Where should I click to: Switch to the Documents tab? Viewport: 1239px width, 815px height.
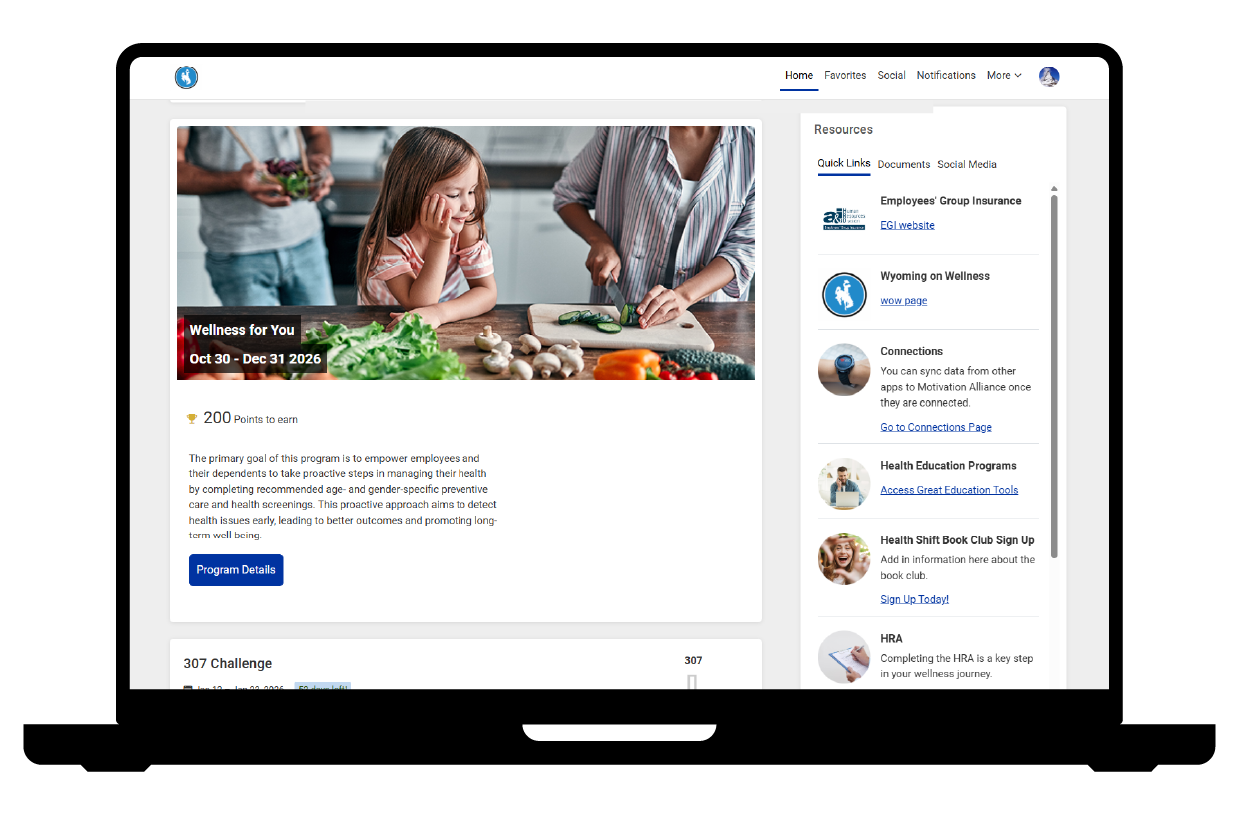point(903,165)
